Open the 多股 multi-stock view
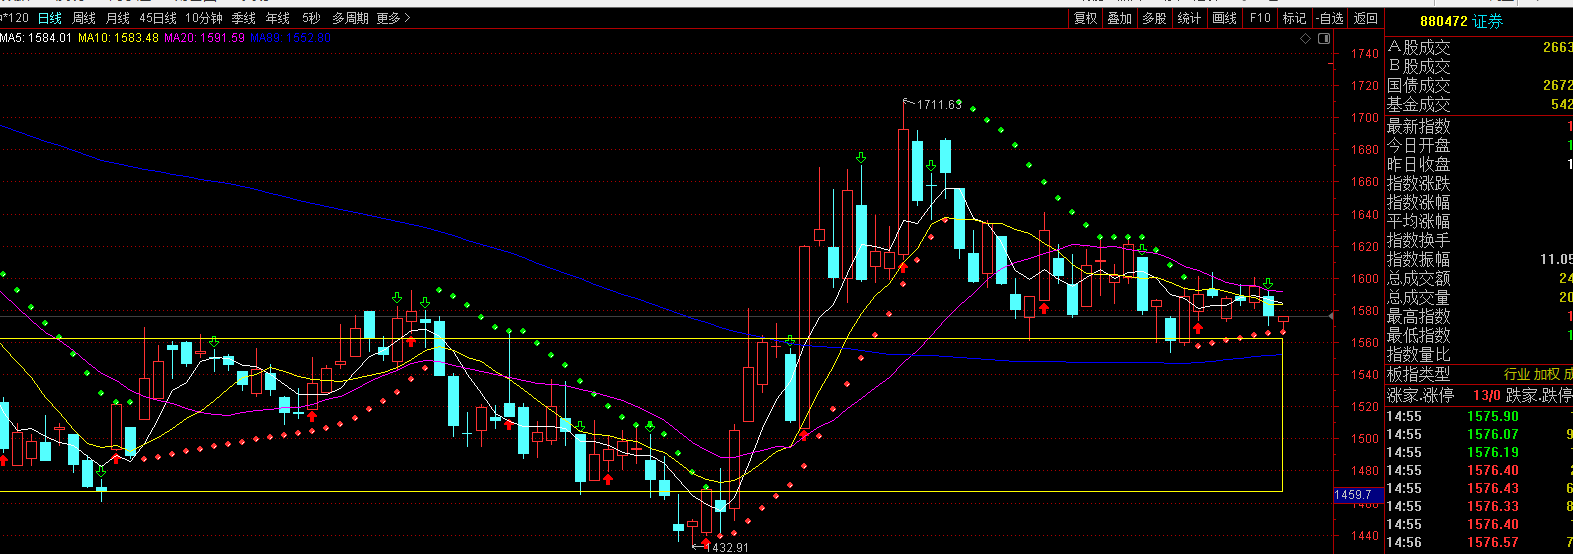The width and height of the screenshot is (1573, 554). point(1154,18)
